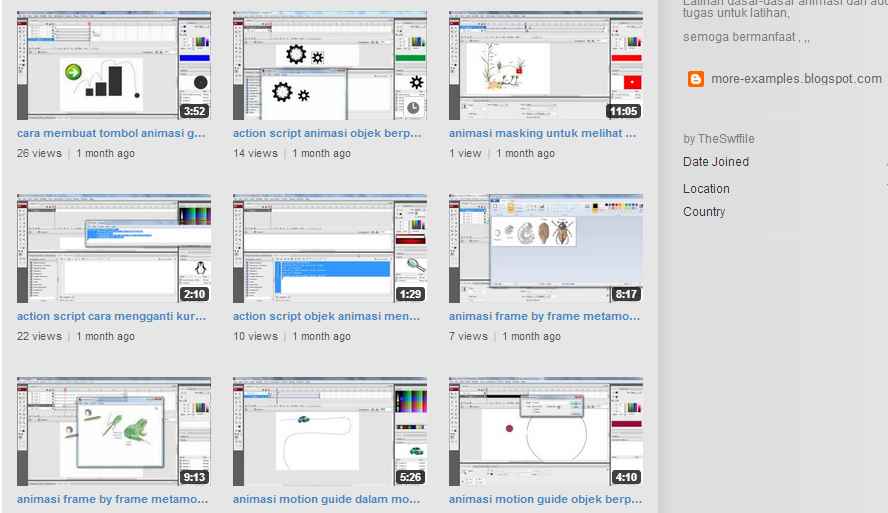The height and width of the screenshot is (513, 888).
Task: Open the 'animasi motion guide objek berp...' video link
Action: 545,499
